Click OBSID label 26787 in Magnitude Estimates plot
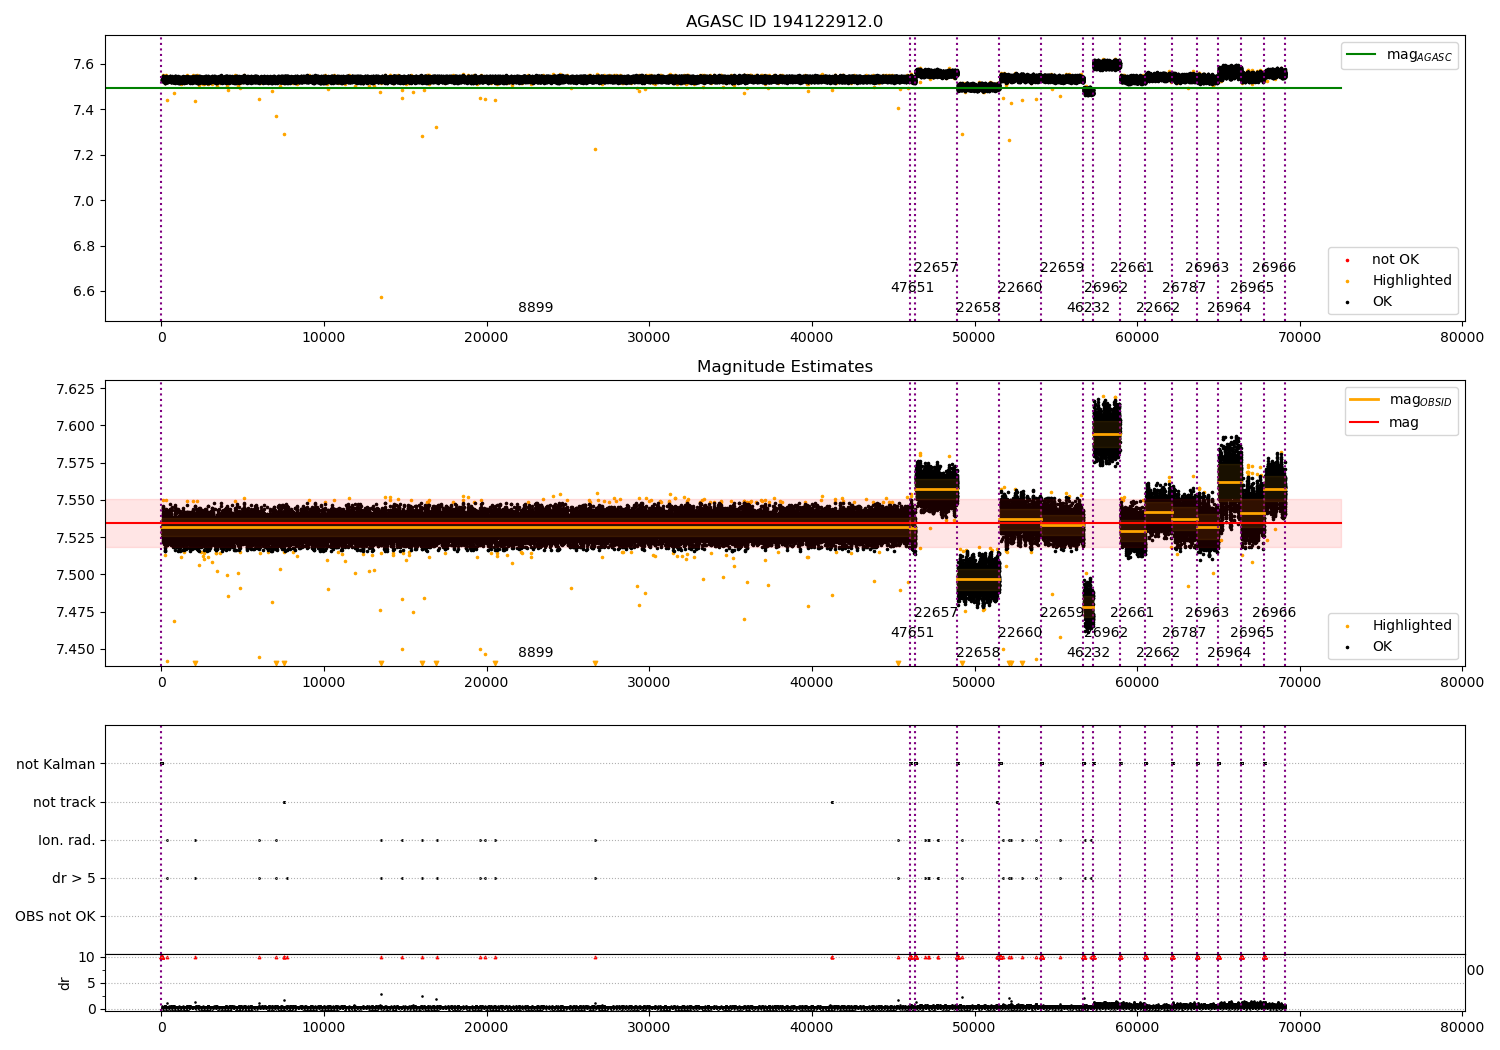This screenshot has width=1500, height=1050. coord(1184,632)
